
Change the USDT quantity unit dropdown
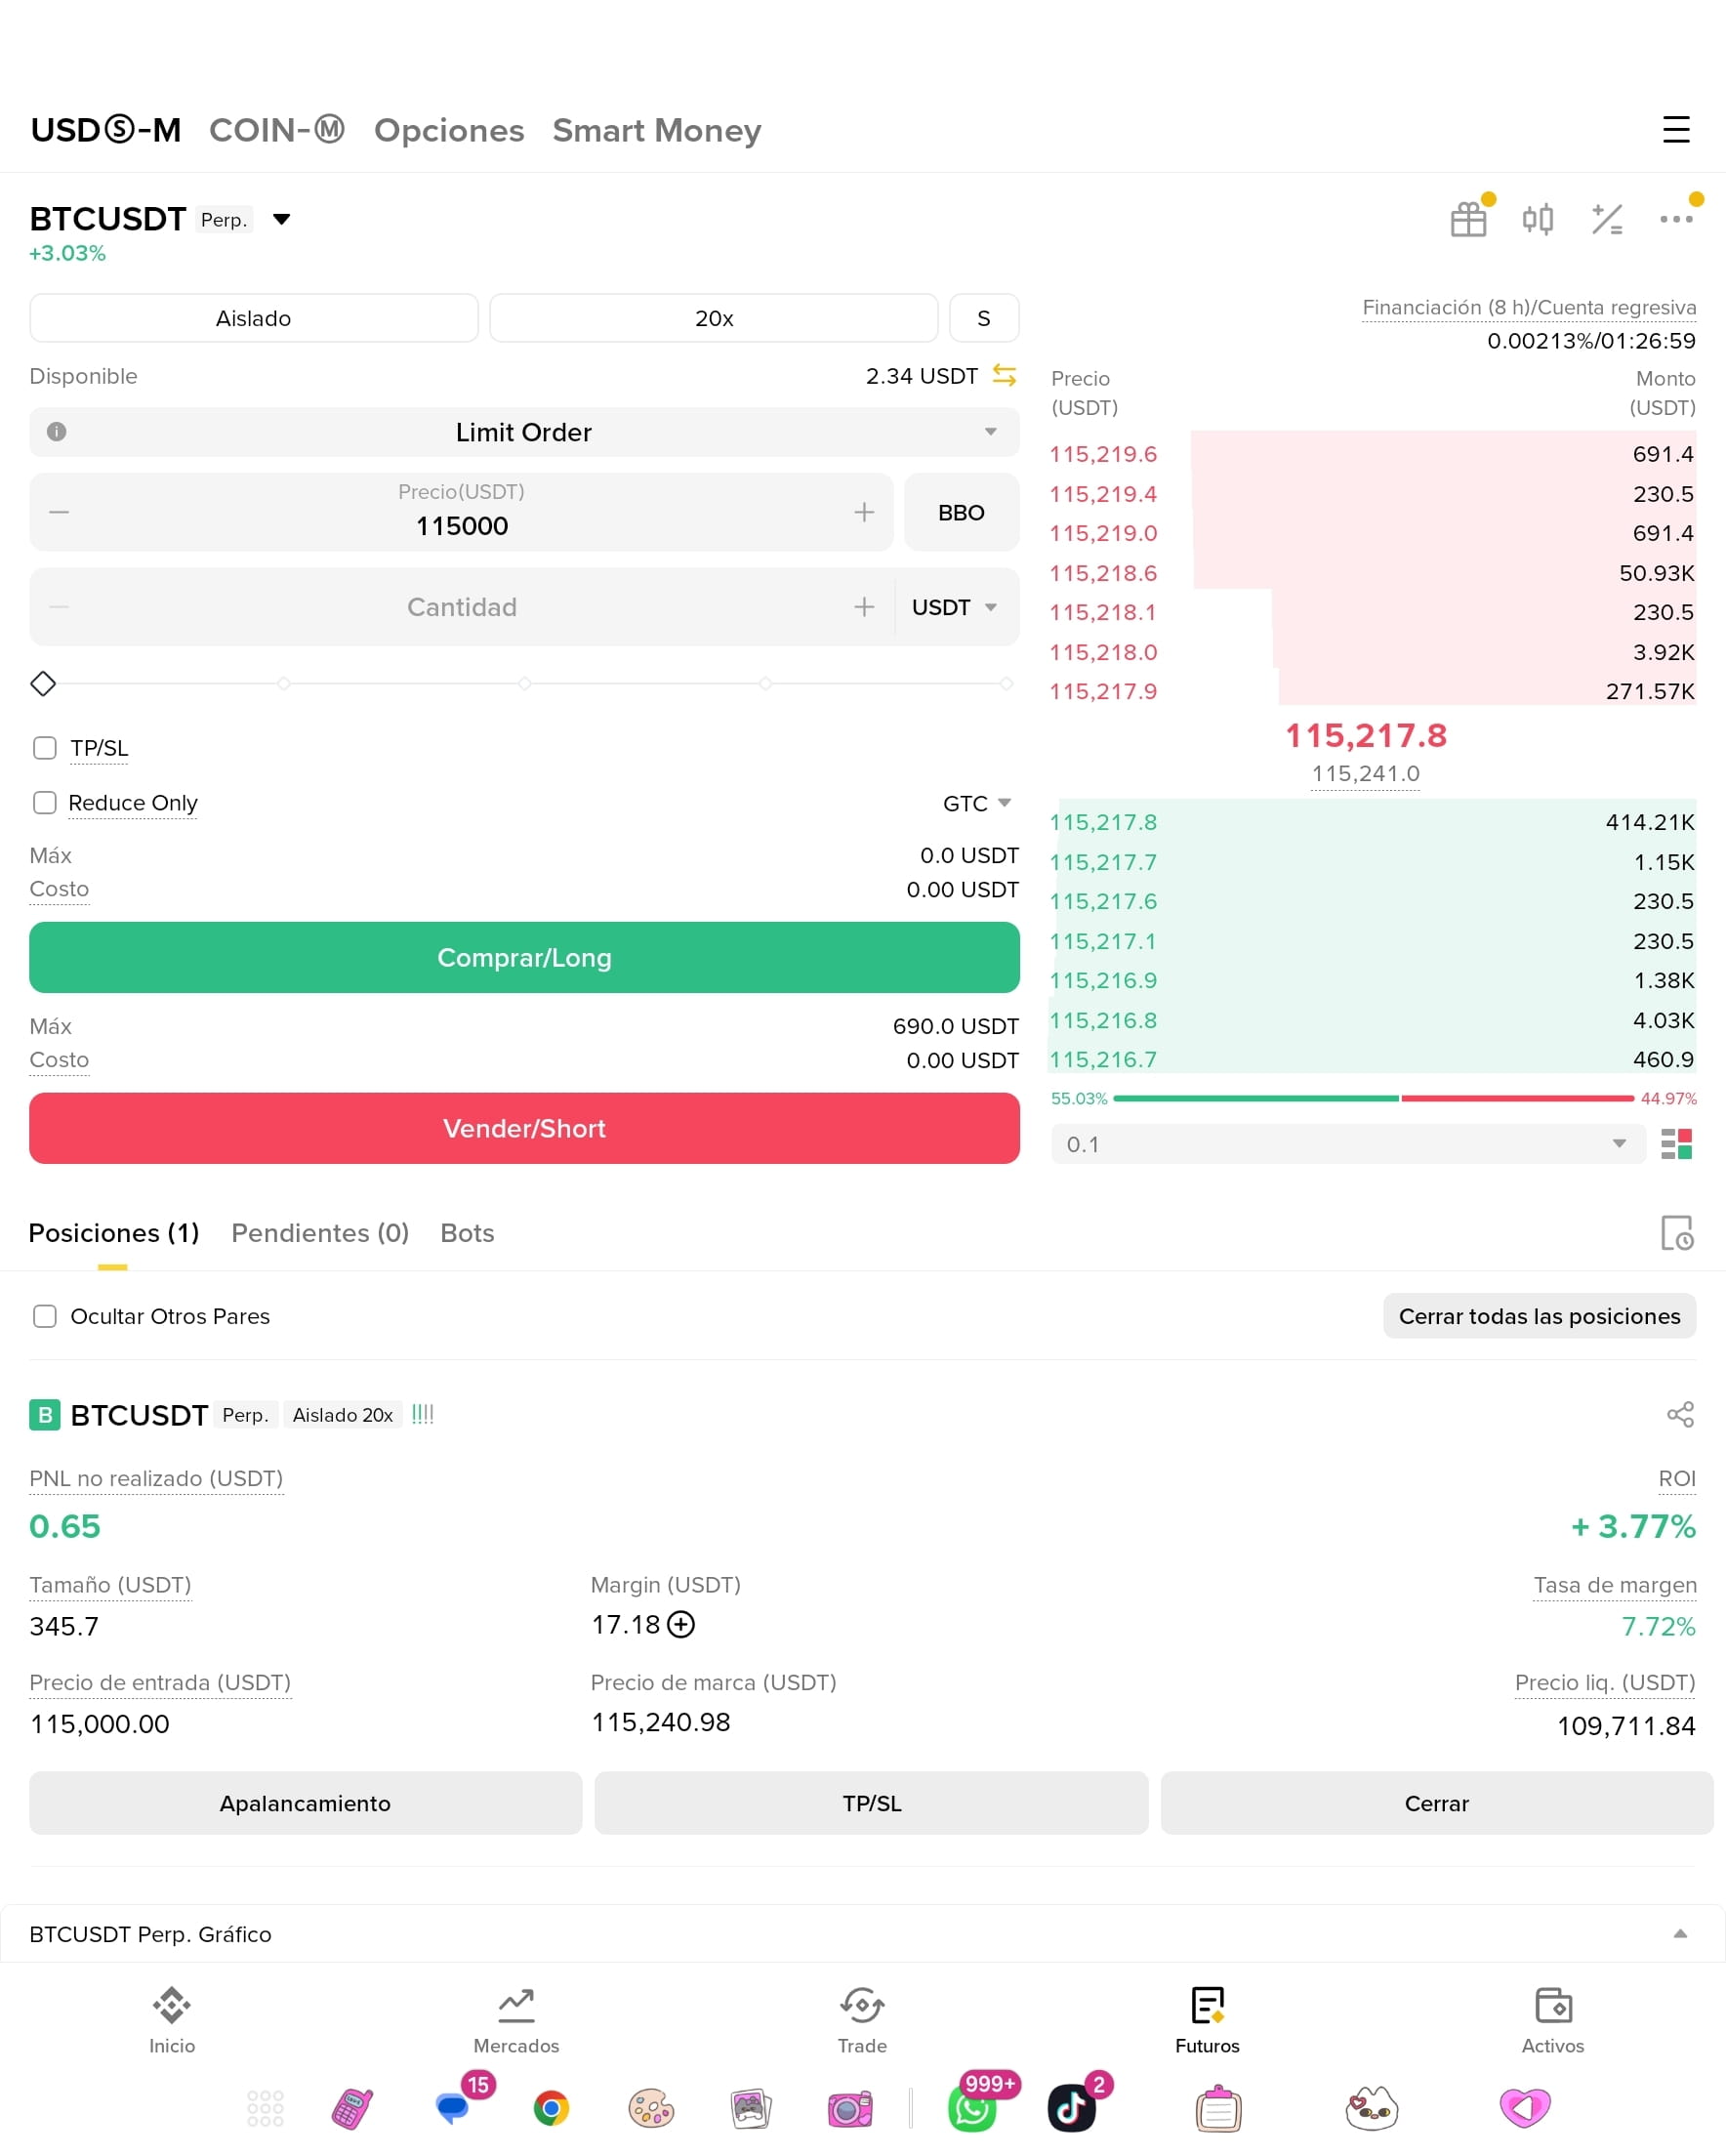(x=955, y=607)
